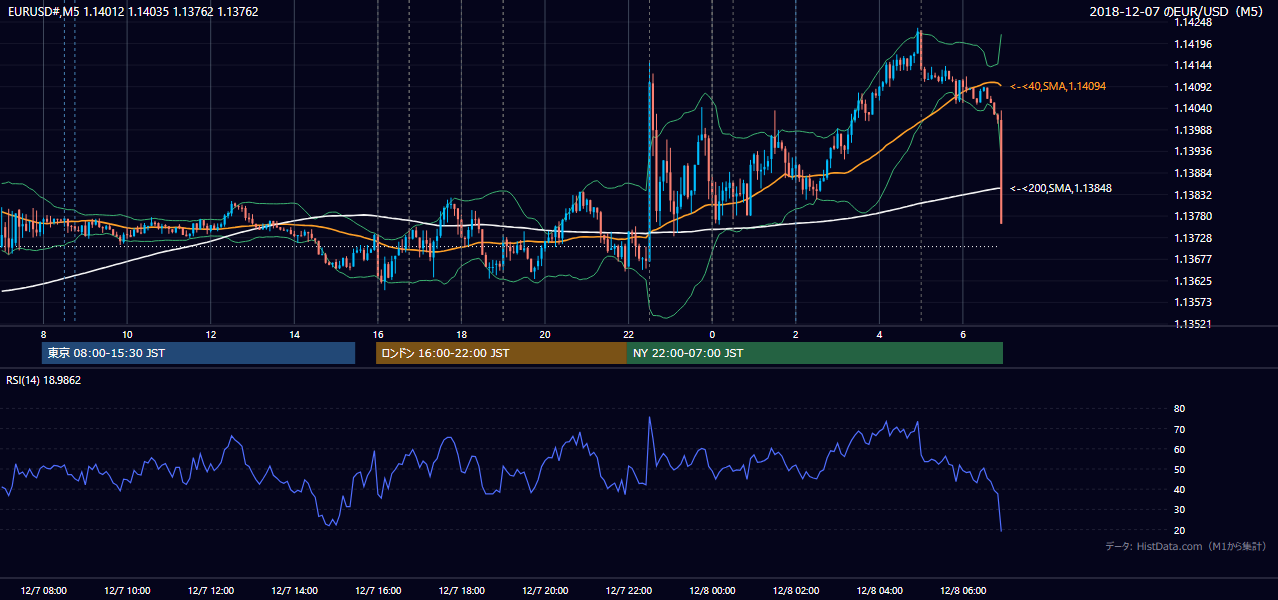Click the HistData.com data source credit
This screenshot has width=1278, height=600.
(x=1185, y=546)
